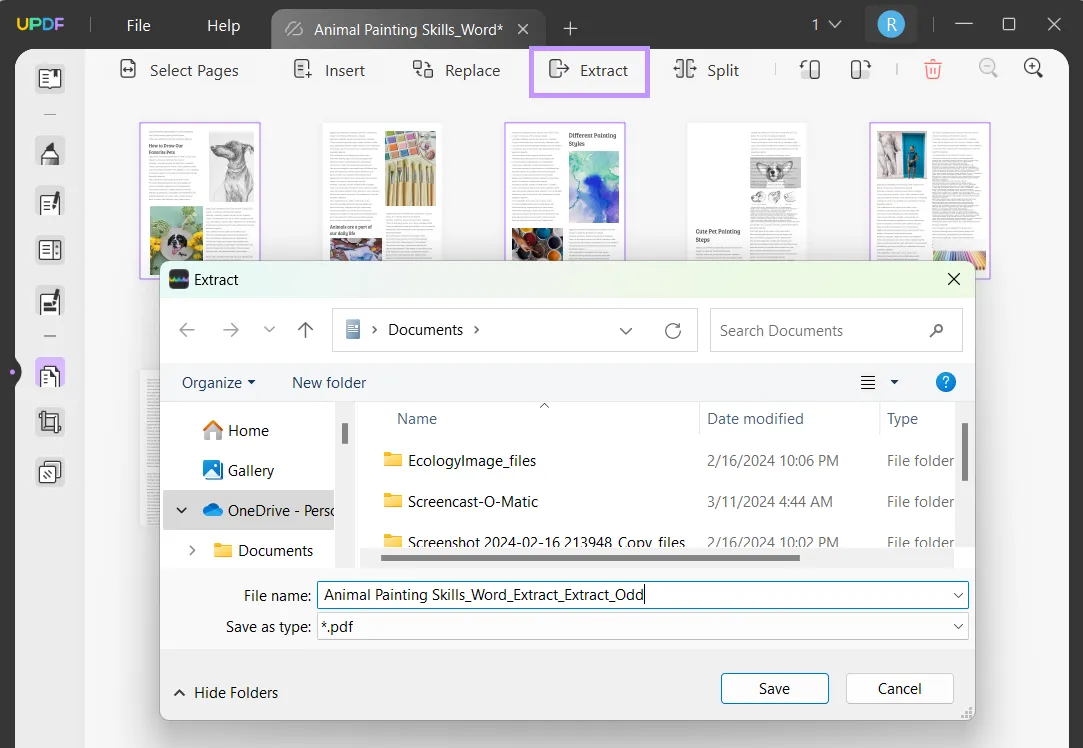Click Hide Folders toggle
This screenshot has width=1083, height=748.
[226, 692]
